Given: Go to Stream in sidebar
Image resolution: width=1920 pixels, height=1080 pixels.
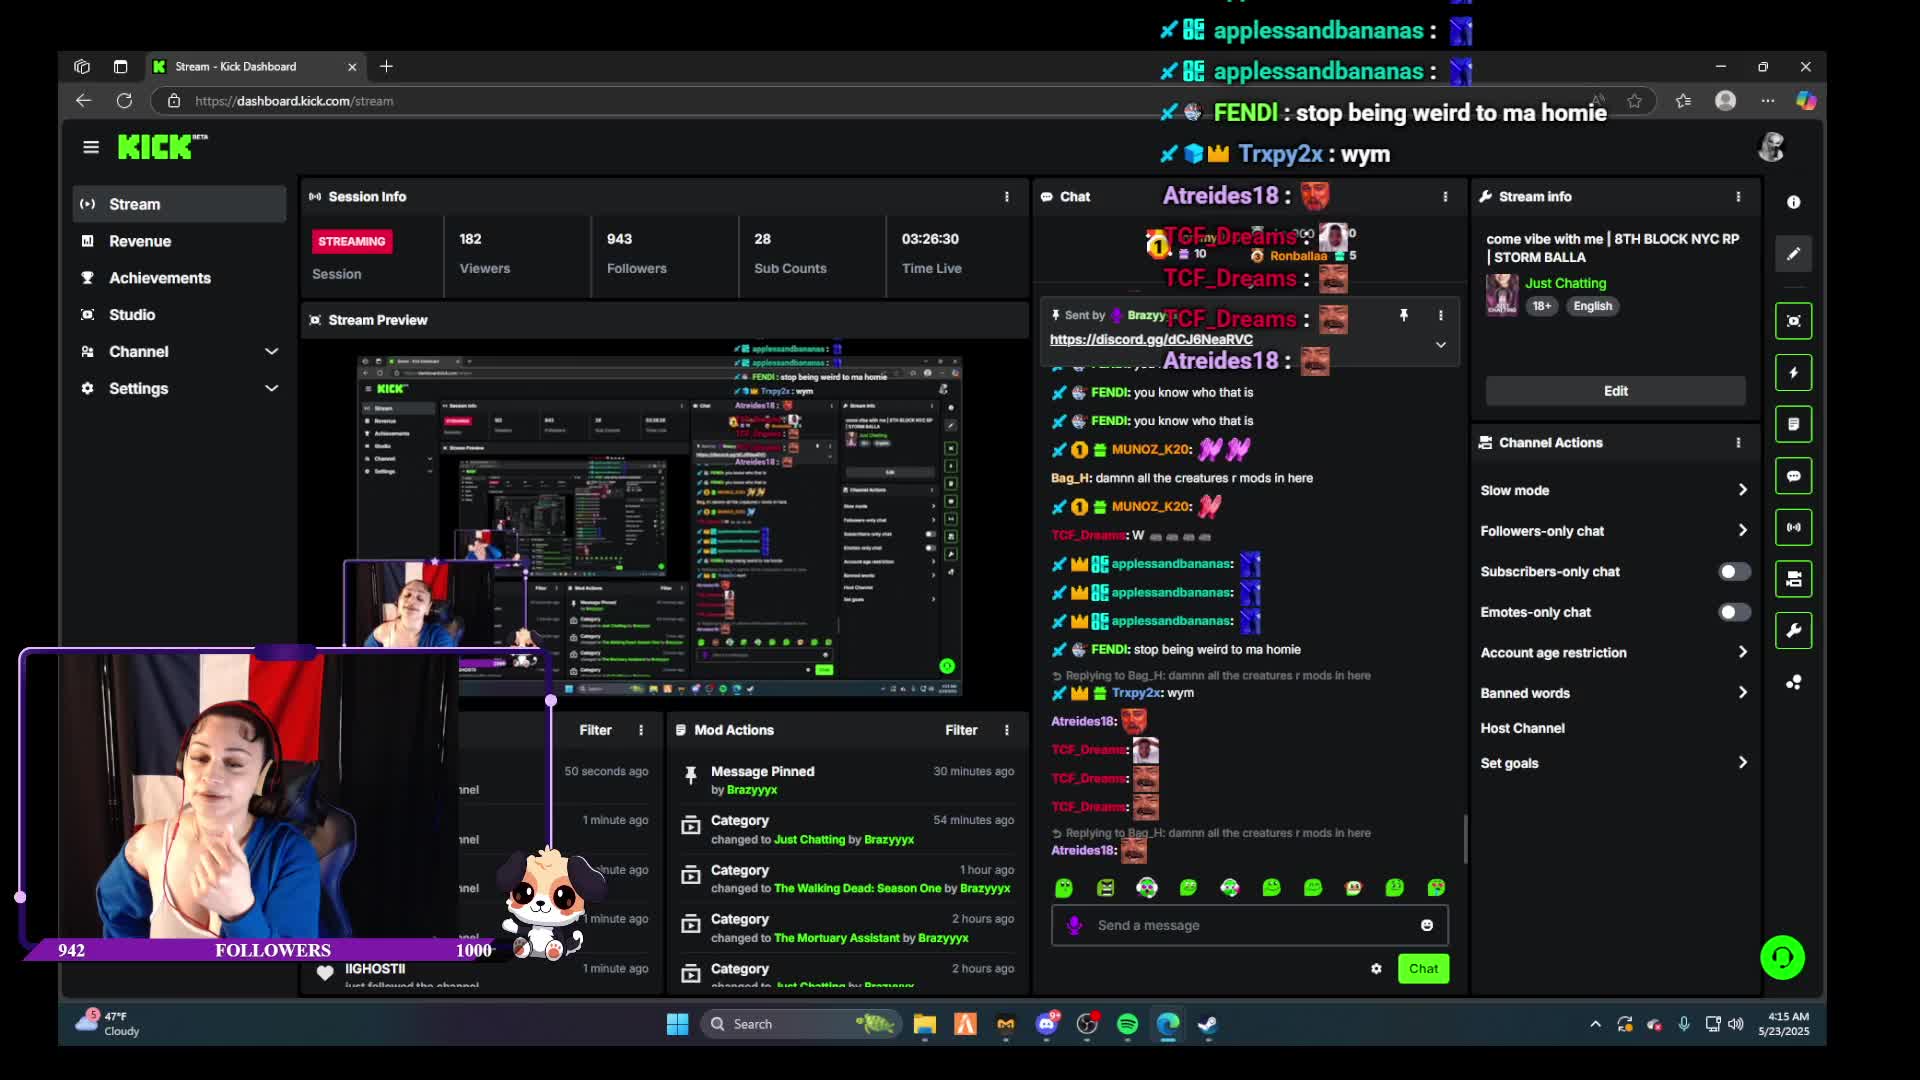Looking at the screenshot, I should point(180,204).
